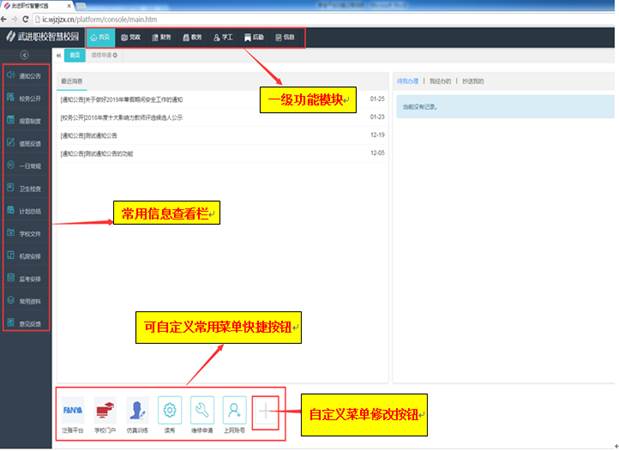The image size is (619, 451).
Task: Open the 卫生检查 sidebar item
Action: [x=24, y=189]
